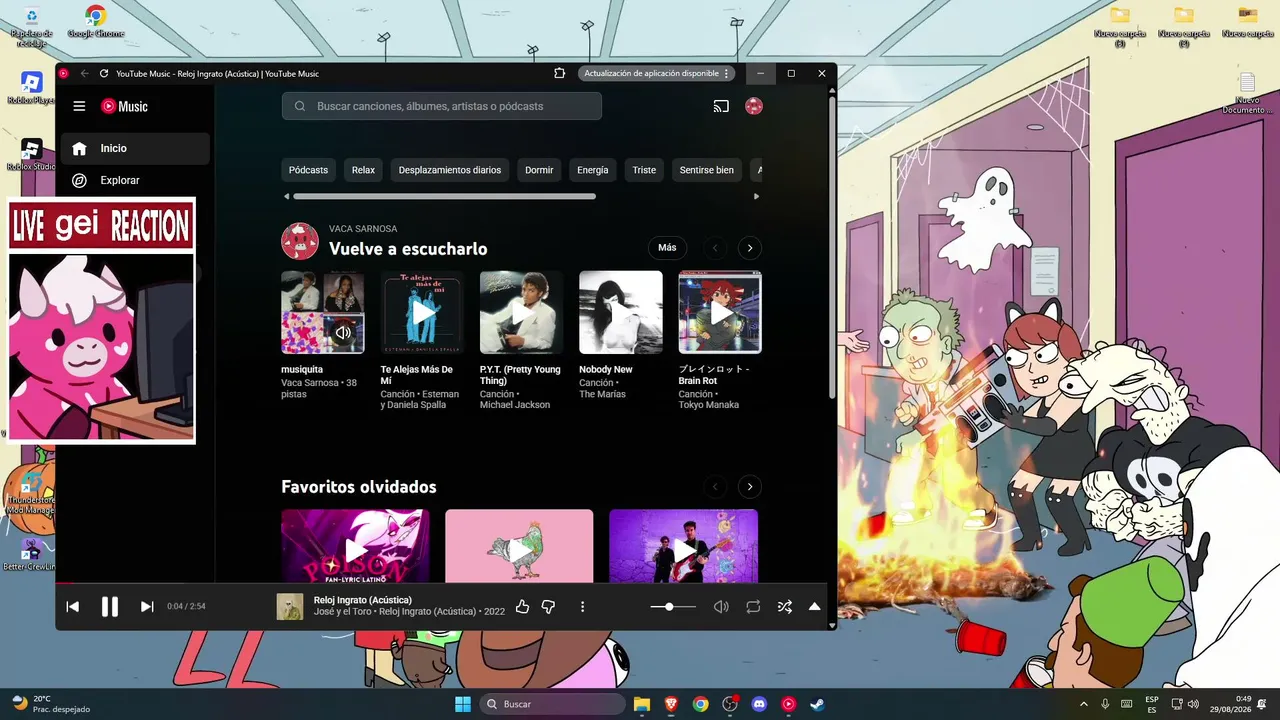
Task: Select the Desplazamientos diarios chip
Action: tap(450, 170)
